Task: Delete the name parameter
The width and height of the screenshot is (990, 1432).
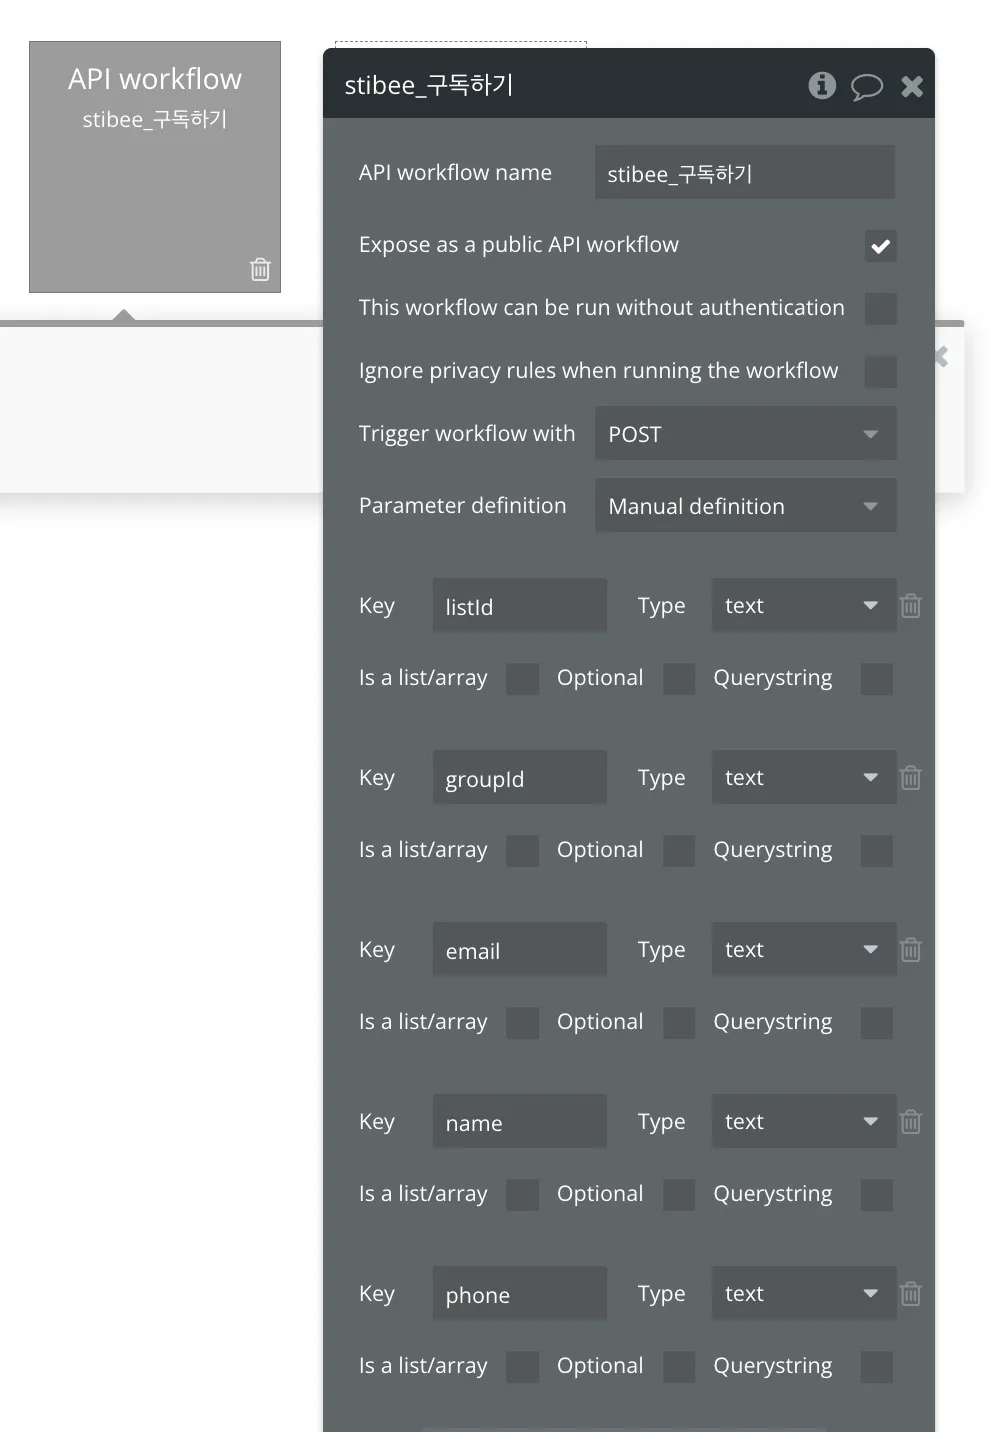Action: (x=911, y=1122)
